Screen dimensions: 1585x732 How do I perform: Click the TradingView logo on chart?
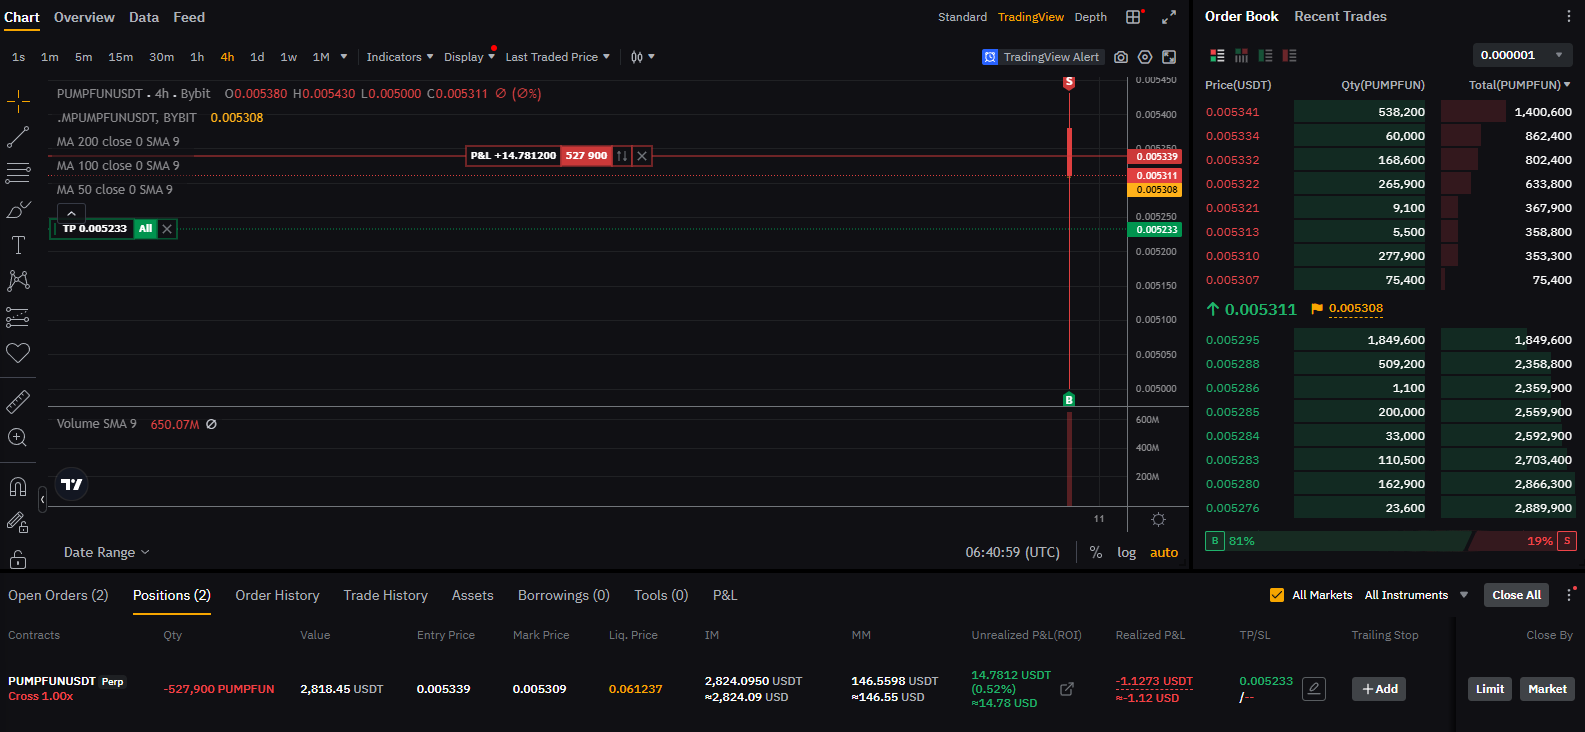pyautogui.click(x=72, y=485)
